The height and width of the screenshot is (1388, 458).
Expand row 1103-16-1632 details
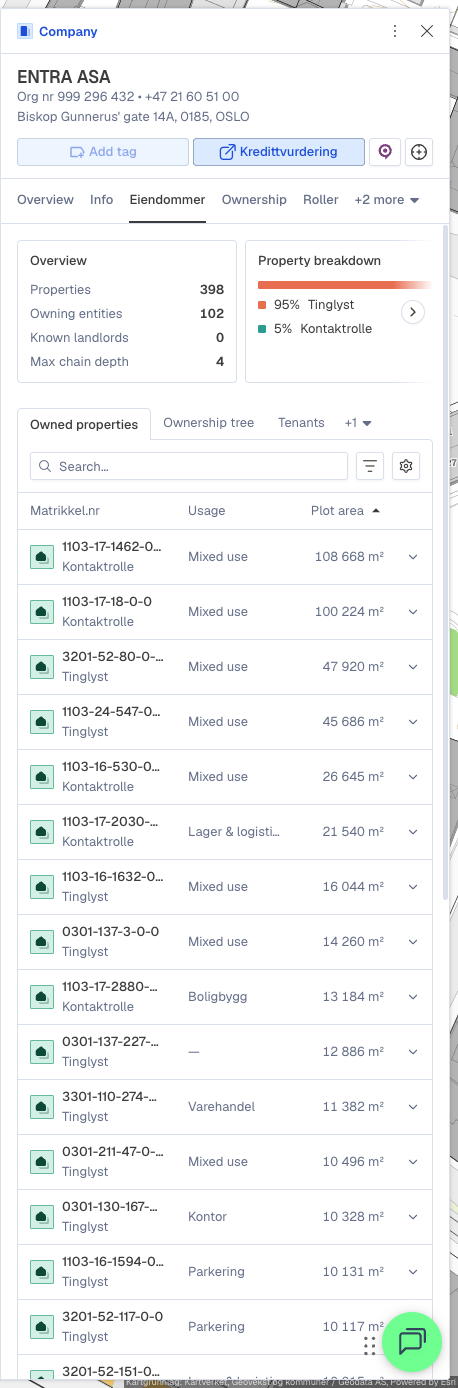(x=413, y=887)
